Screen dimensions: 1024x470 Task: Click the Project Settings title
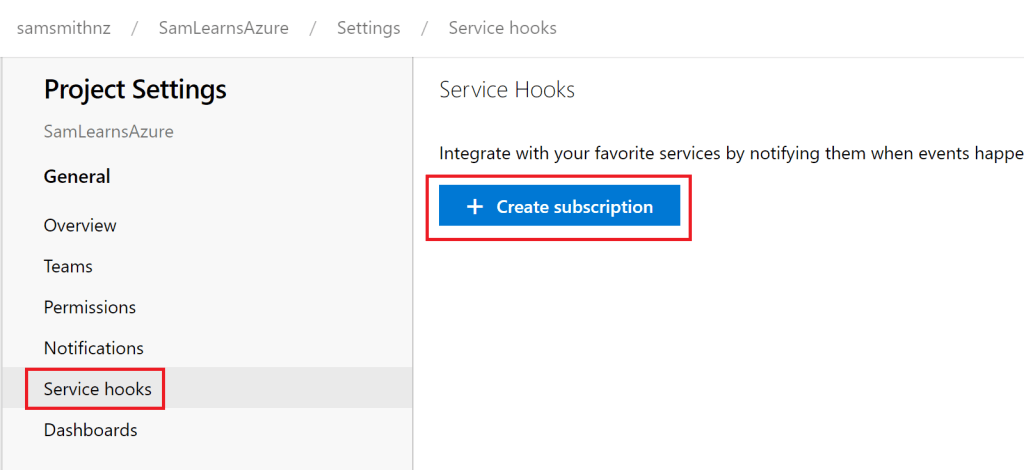coord(135,89)
